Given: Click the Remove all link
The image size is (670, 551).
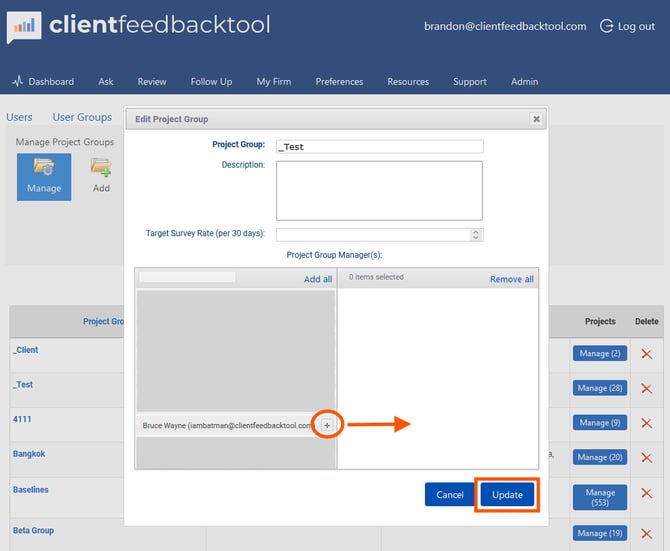Looking at the screenshot, I should pyautogui.click(x=511, y=279).
